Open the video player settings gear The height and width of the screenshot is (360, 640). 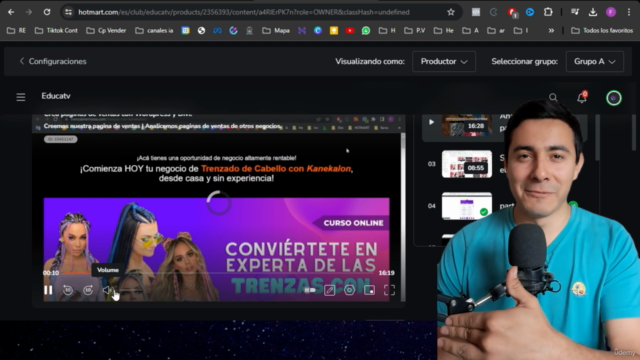click(x=349, y=290)
